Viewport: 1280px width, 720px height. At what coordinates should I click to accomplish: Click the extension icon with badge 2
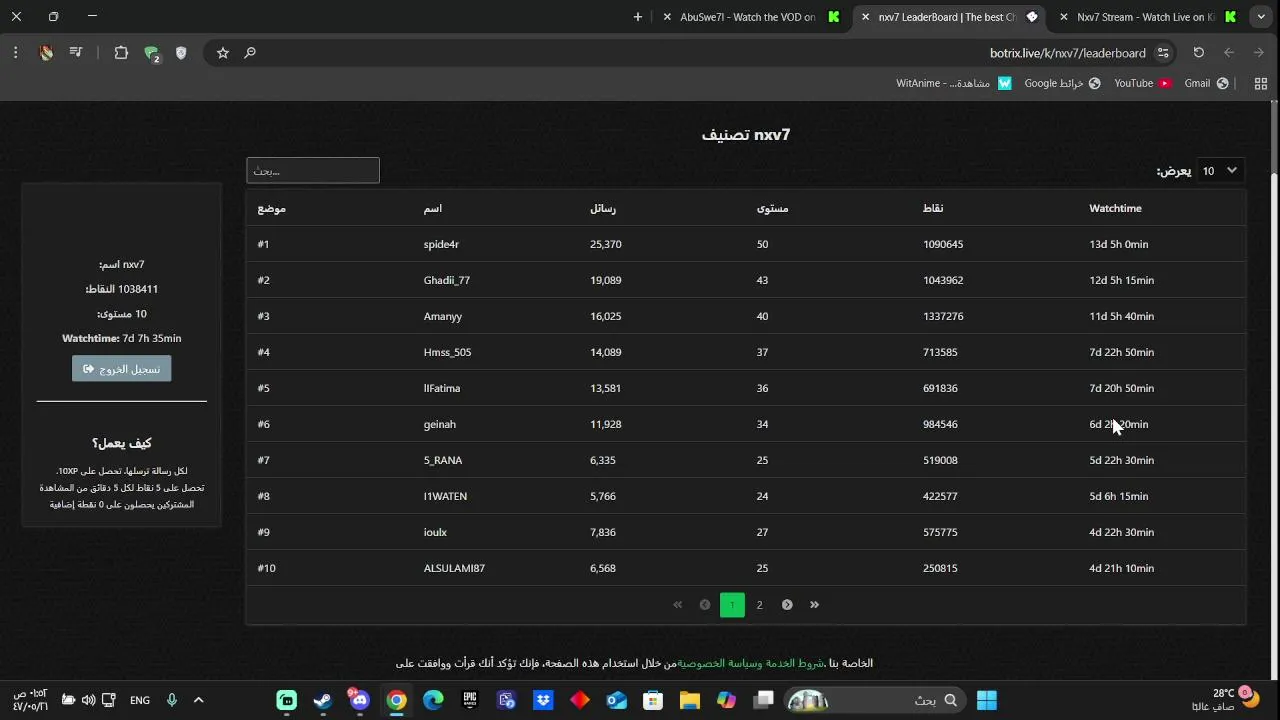pos(152,54)
